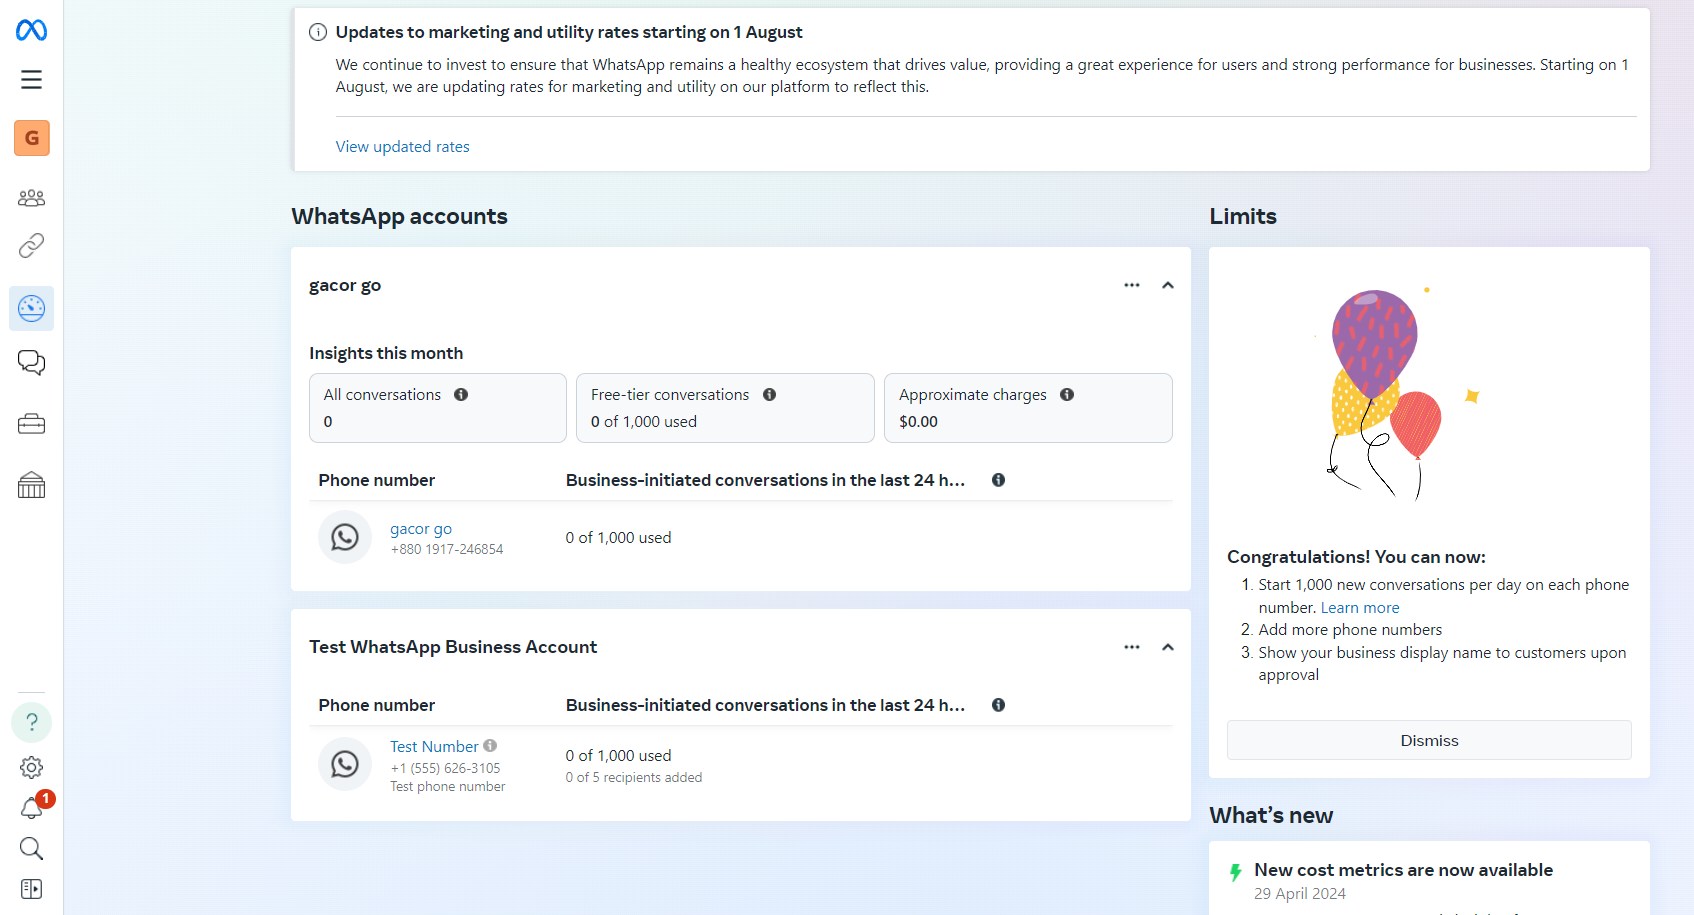This screenshot has height=915, width=1694.
Task: Click the Approximate charges insight card
Action: (1028, 408)
